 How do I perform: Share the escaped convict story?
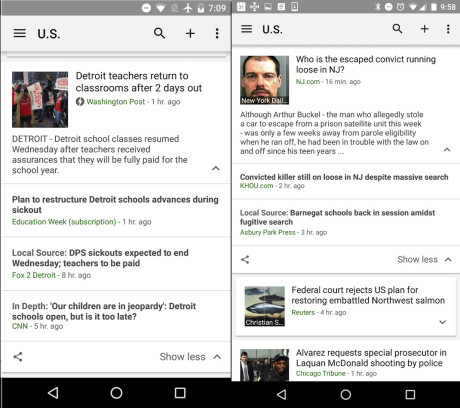(x=245, y=260)
